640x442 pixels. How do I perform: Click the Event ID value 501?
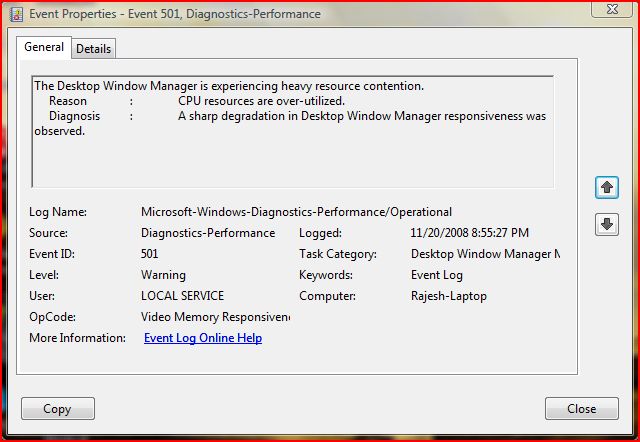coord(150,254)
